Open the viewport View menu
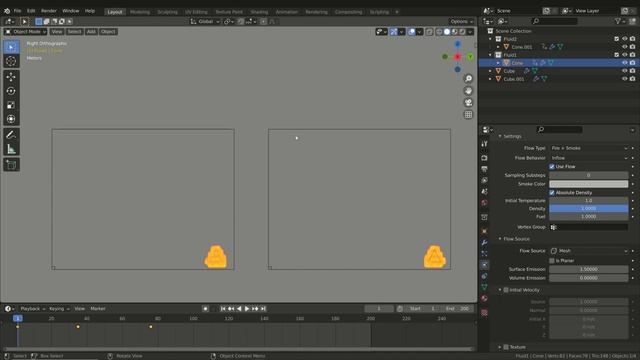640x360 pixels. click(x=57, y=31)
